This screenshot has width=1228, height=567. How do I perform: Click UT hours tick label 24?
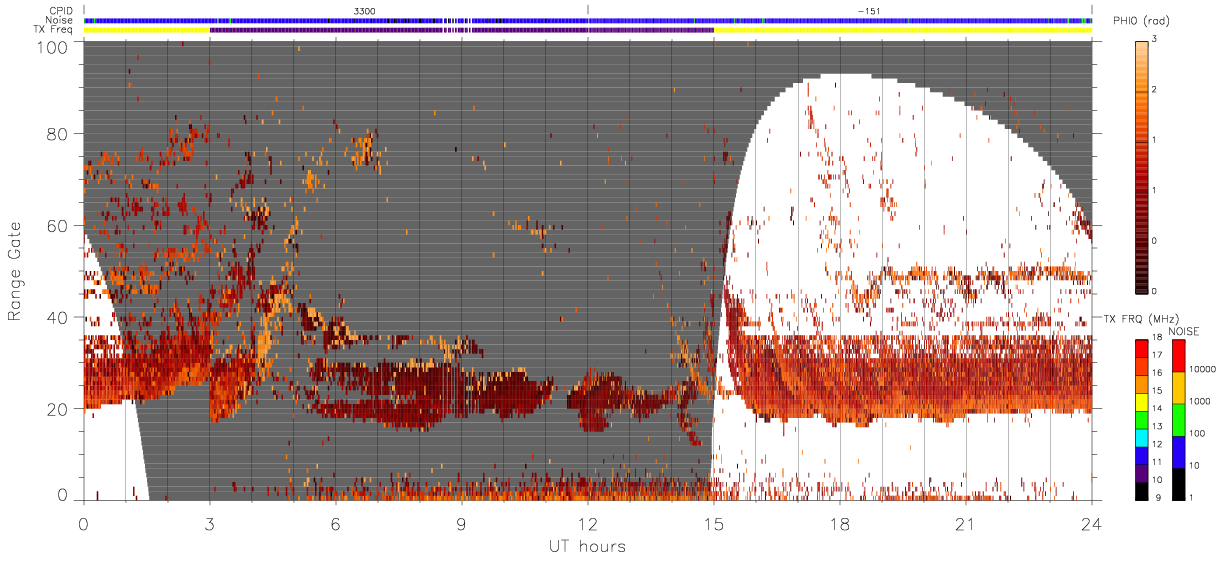pyautogui.click(x=1091, y=523)
